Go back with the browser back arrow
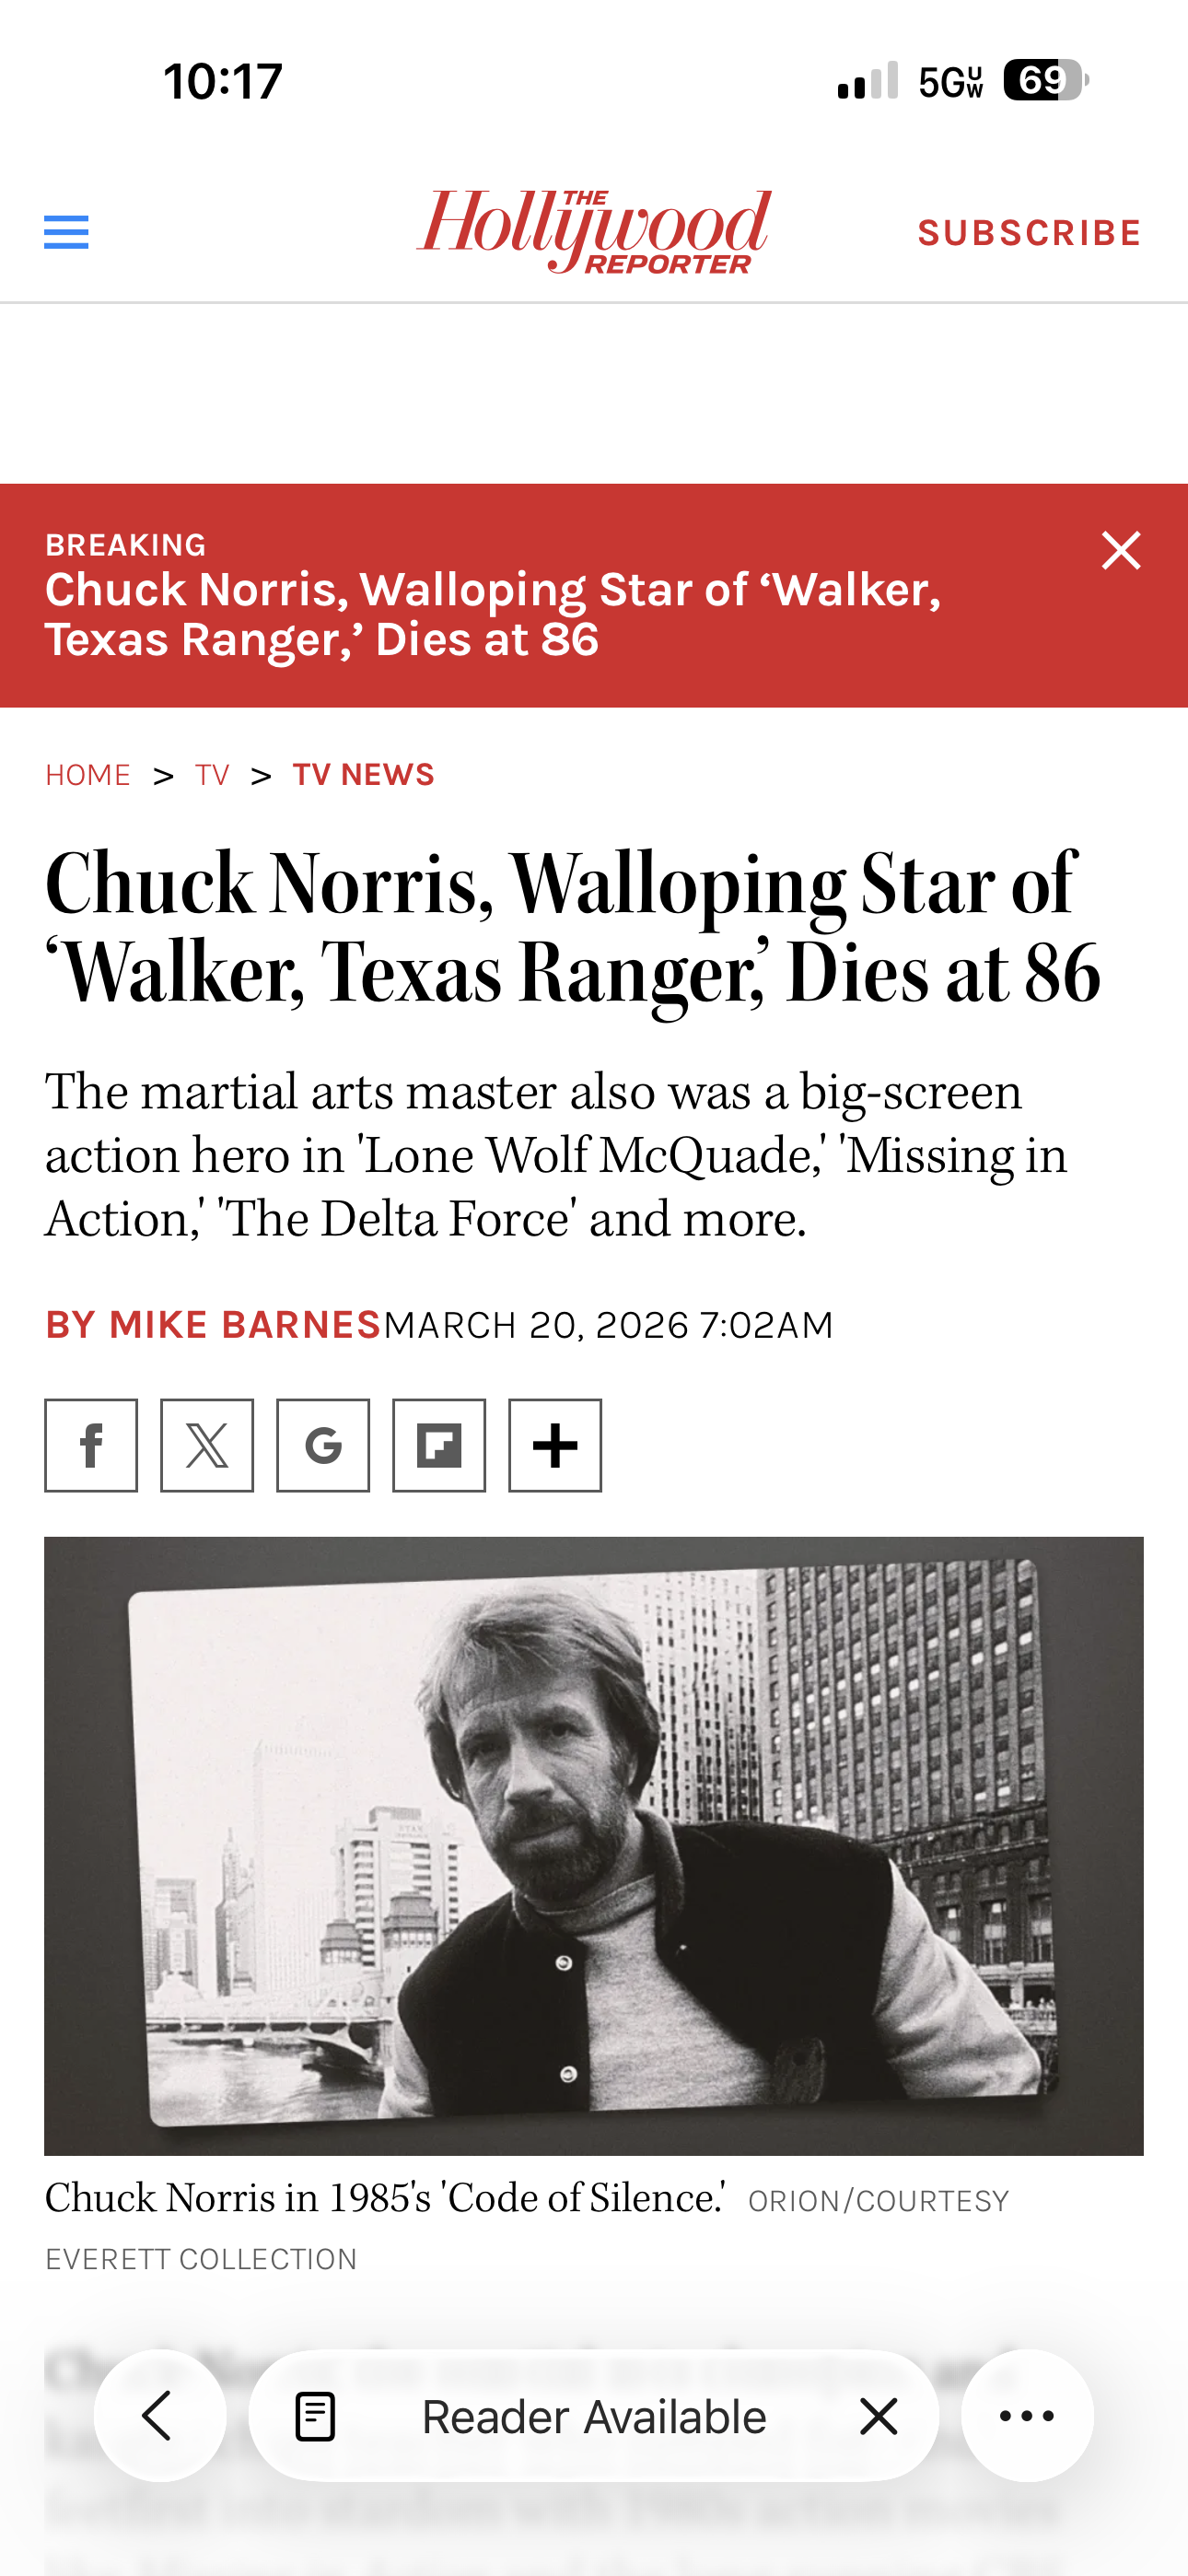This screenshot has width=1188, height=2576. [159, 2415]
